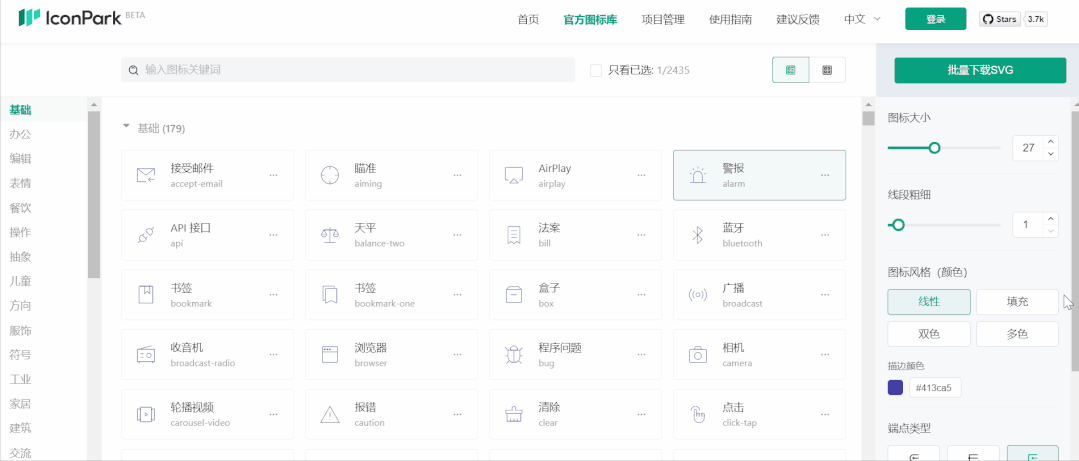Select the AirPlay icon
The image size is (1079, 461).
514,175
